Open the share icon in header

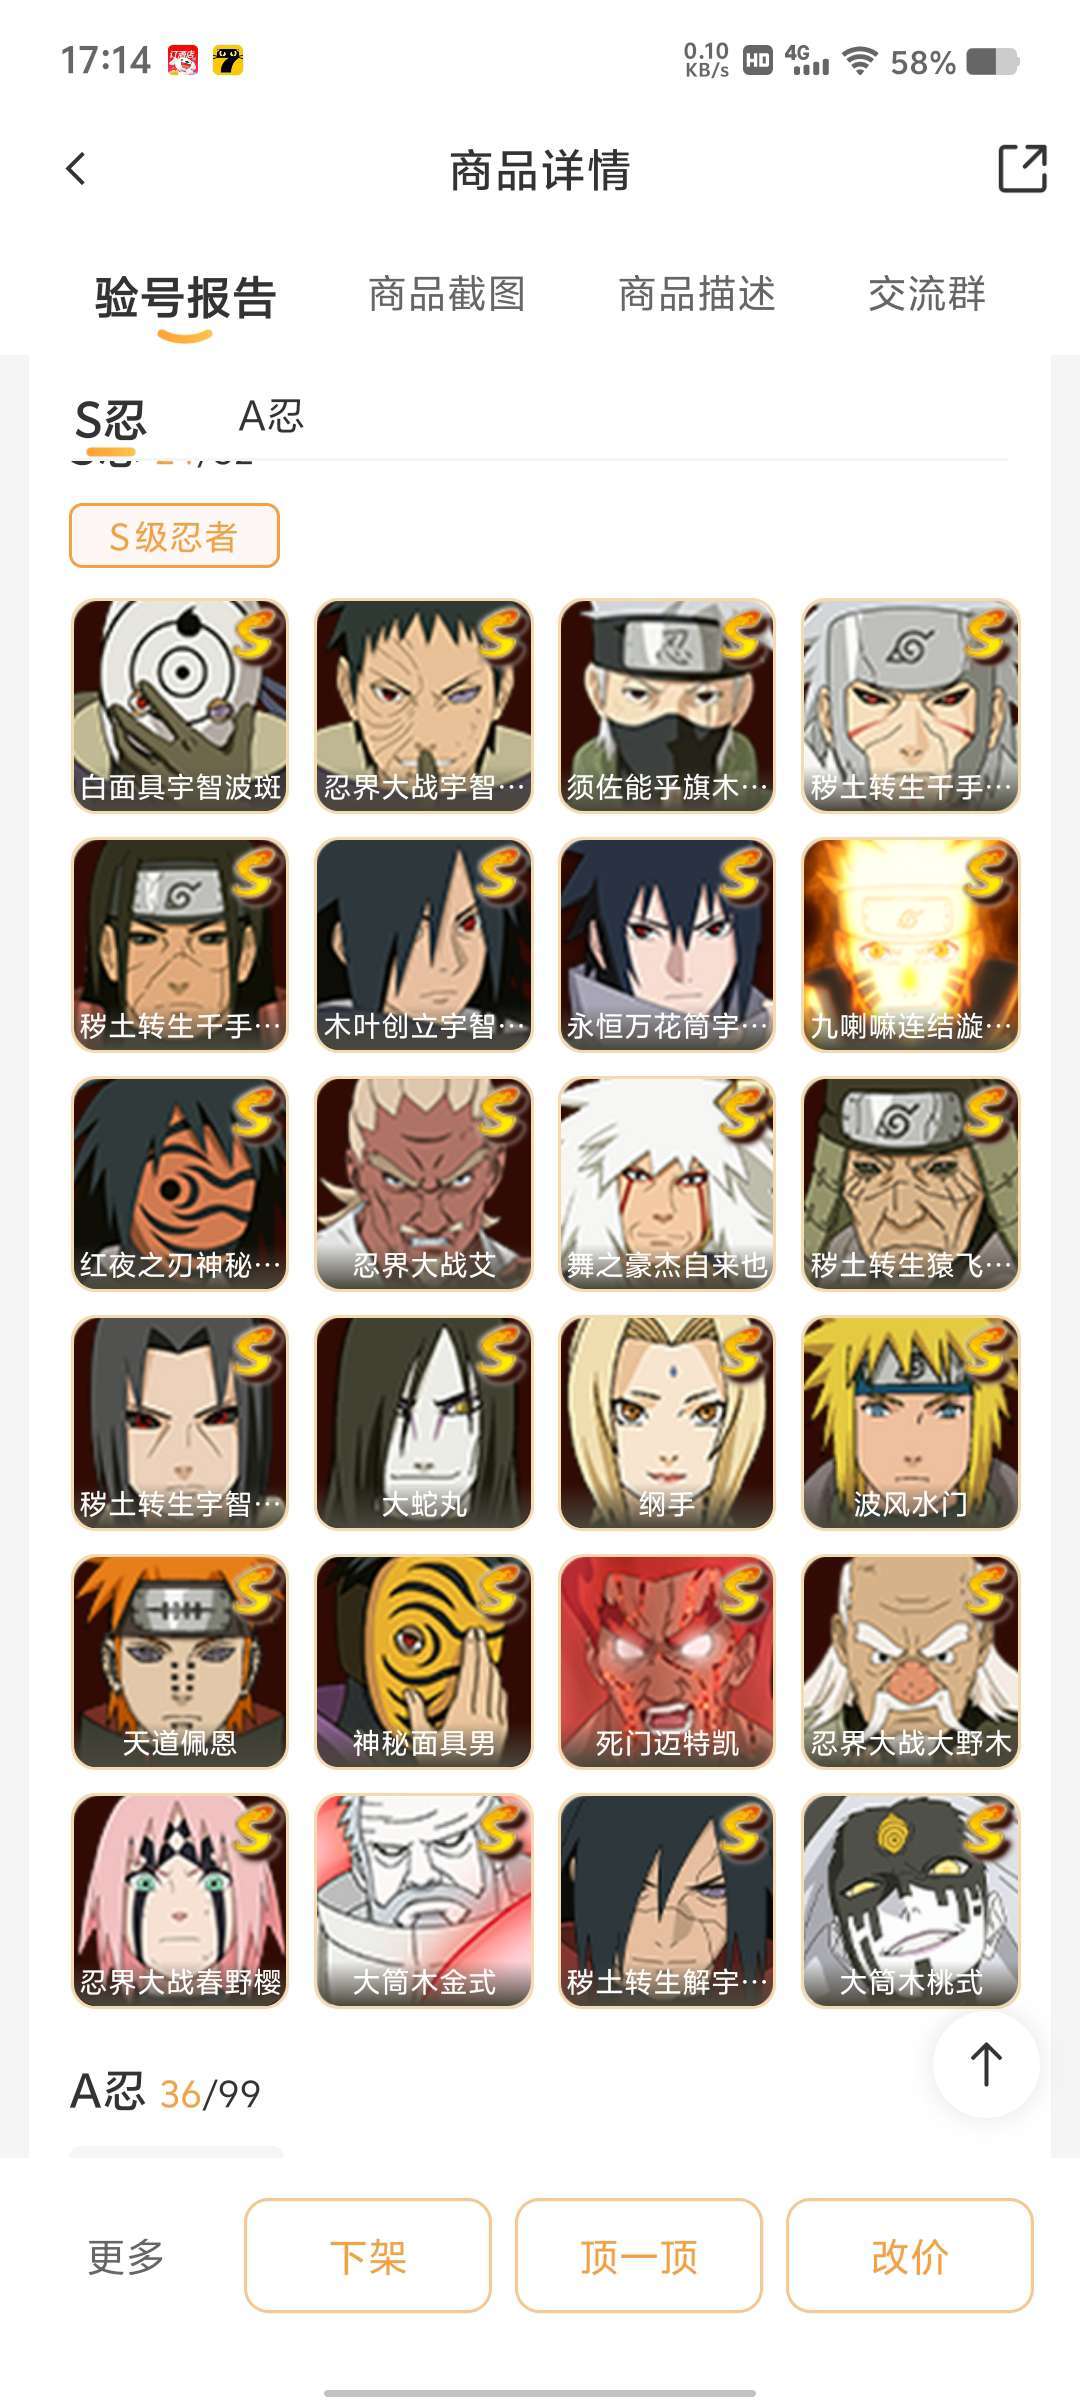click(x=1022, y=168)
